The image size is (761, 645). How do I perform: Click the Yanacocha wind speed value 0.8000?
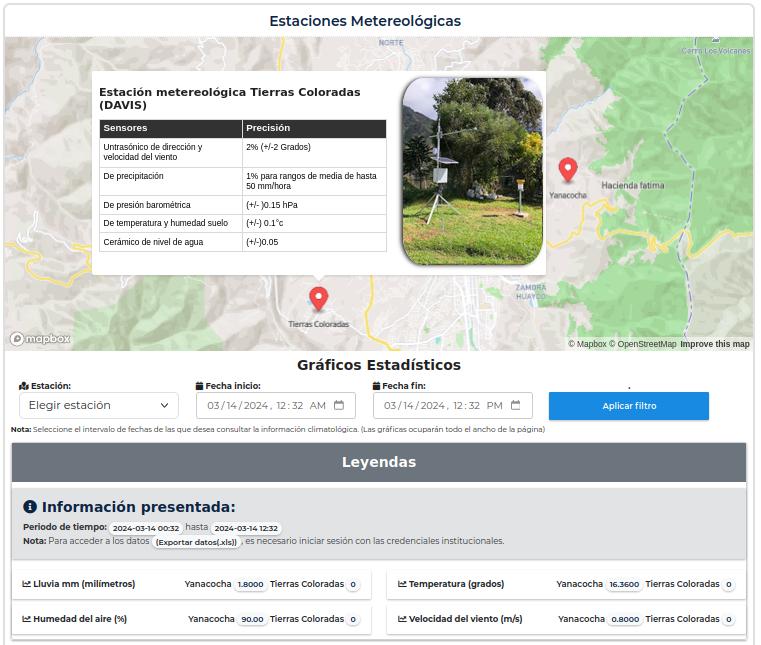625,619
